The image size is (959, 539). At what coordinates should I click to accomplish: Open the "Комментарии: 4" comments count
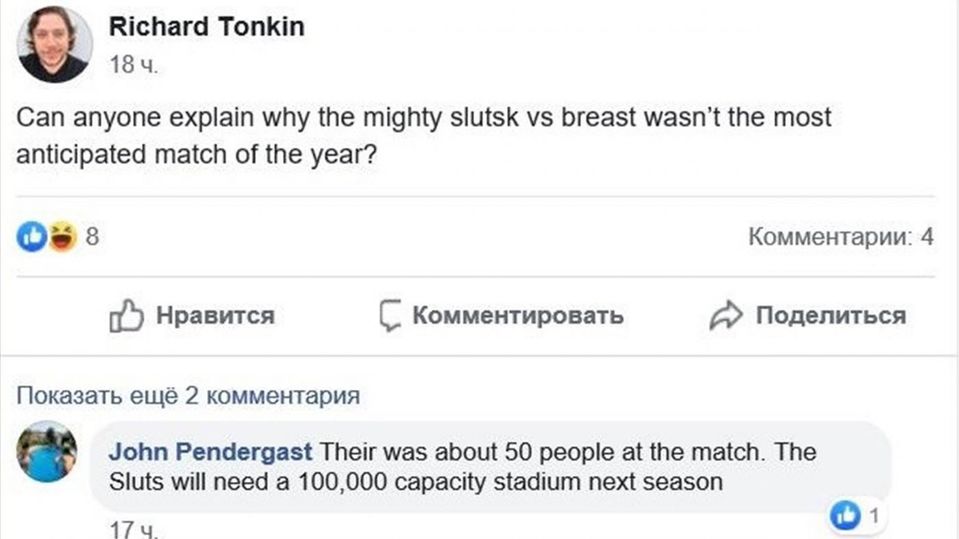(840, 238)
